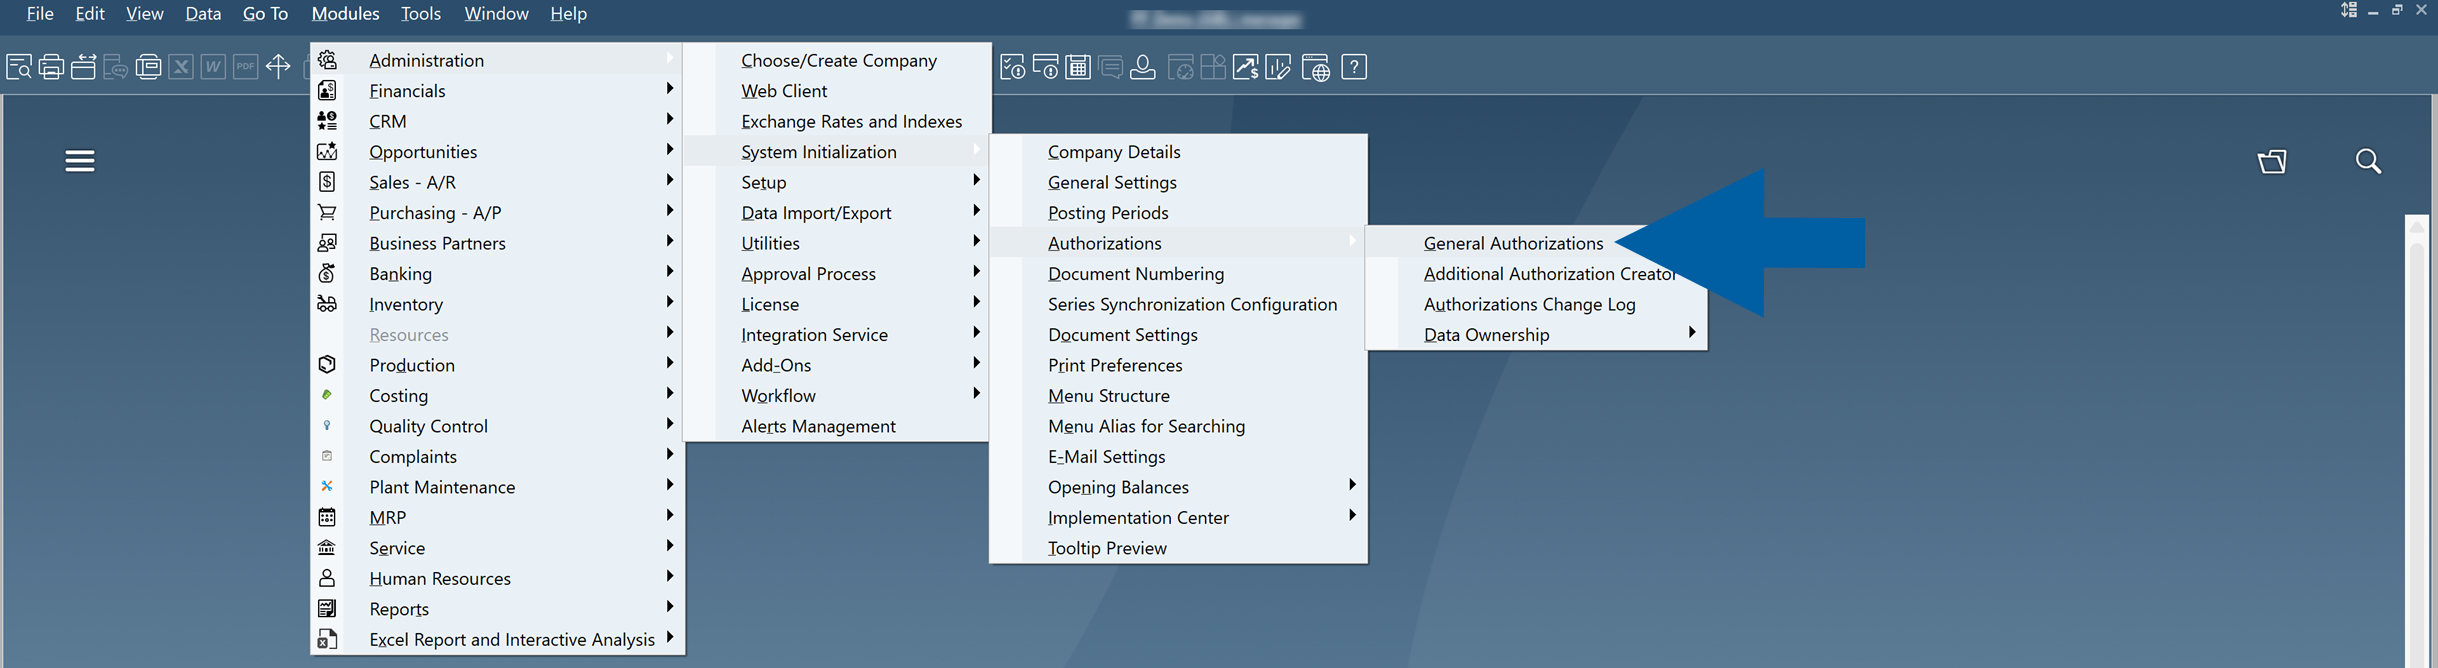Select Choose/Create Company entry
The image size is (2438, 668).
point(838,60)
